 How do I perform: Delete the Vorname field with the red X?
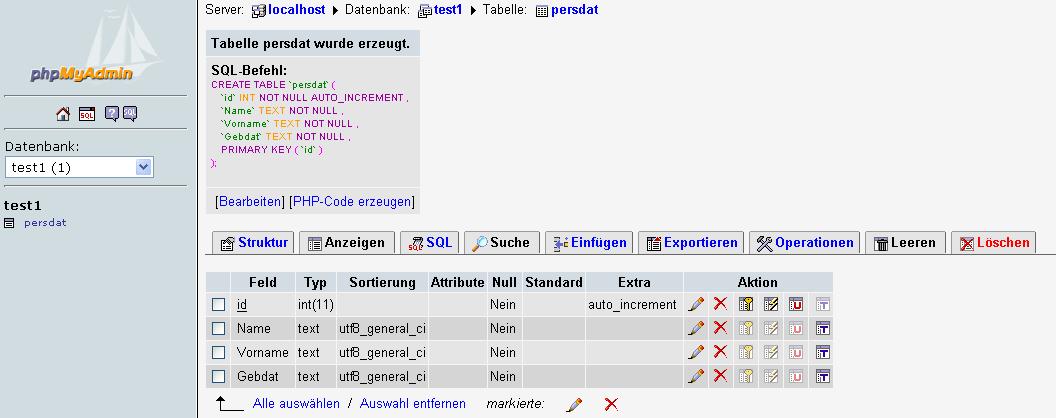click(720, 352)
